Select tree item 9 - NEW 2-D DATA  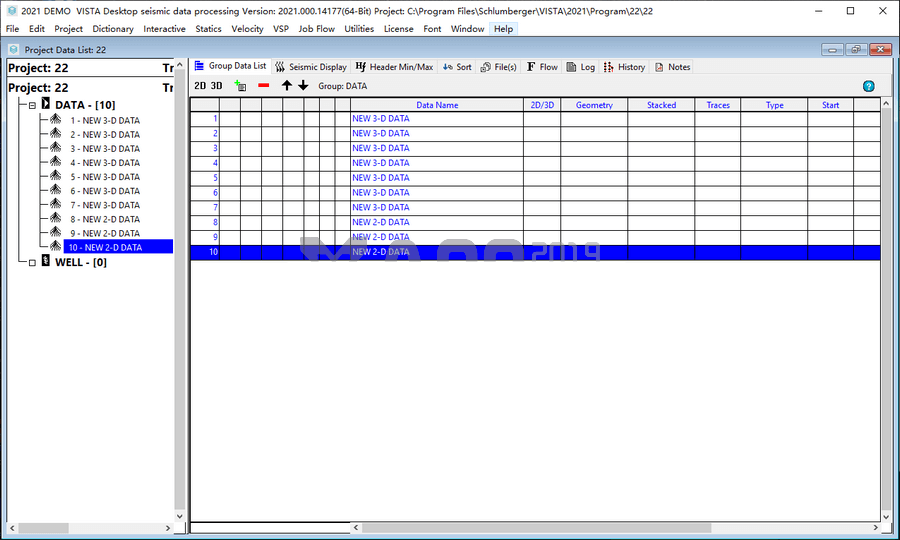[105, 234]
